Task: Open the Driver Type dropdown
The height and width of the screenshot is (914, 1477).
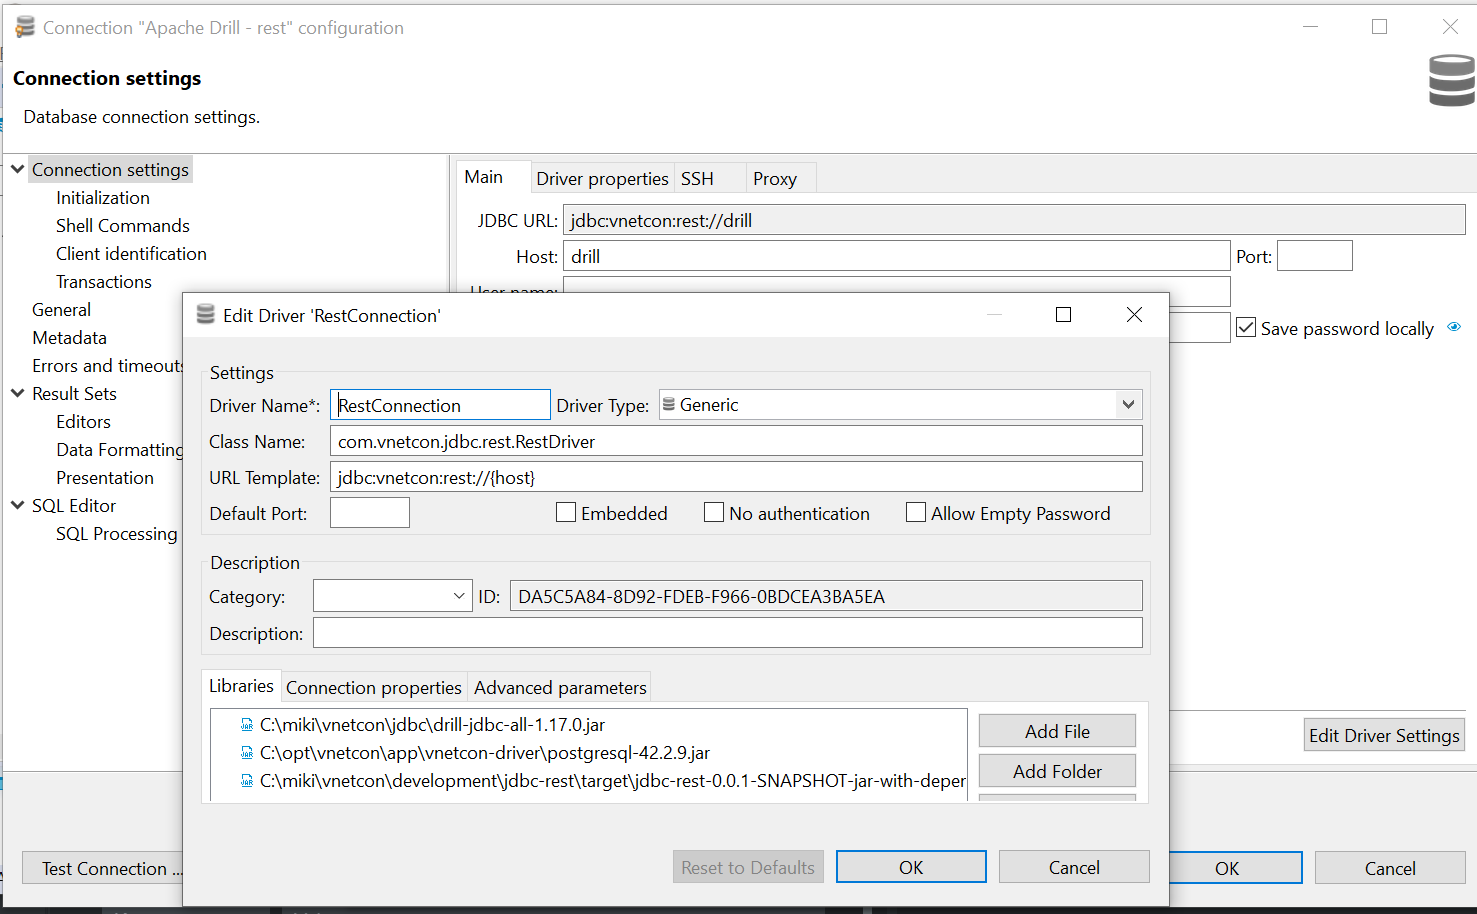Action: click(1128, 405)
